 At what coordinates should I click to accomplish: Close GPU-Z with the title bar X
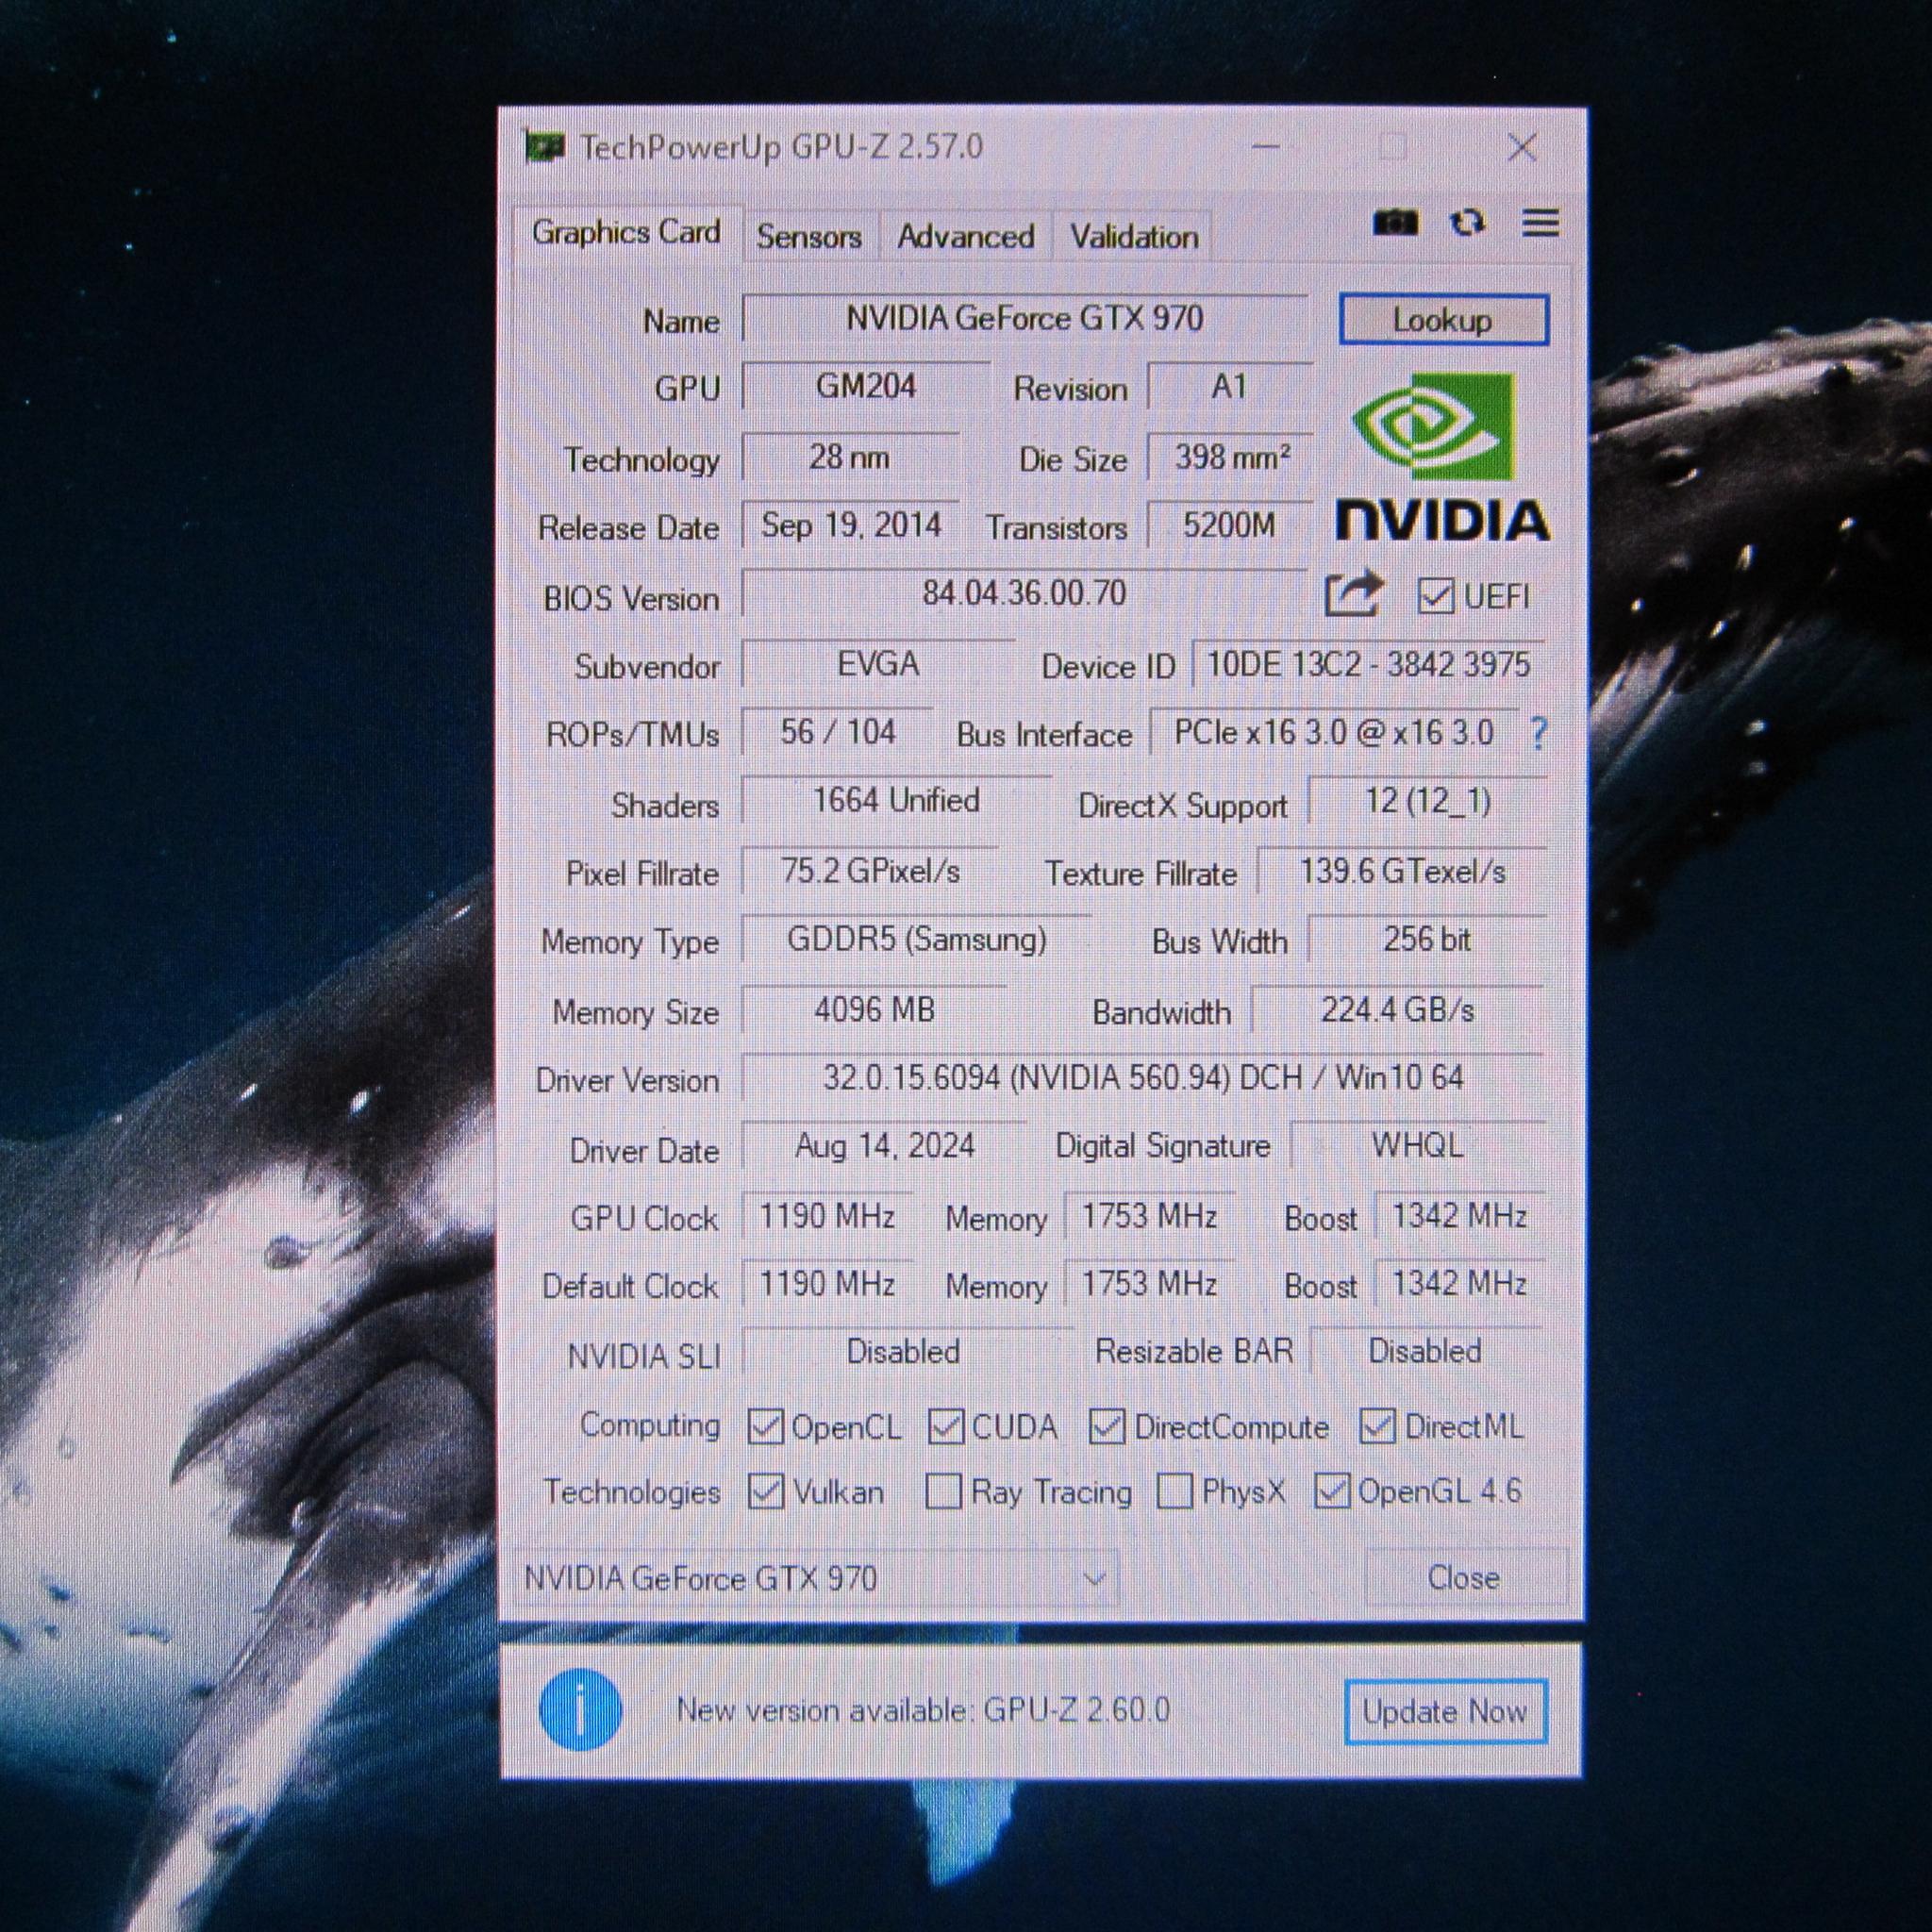1521,148
